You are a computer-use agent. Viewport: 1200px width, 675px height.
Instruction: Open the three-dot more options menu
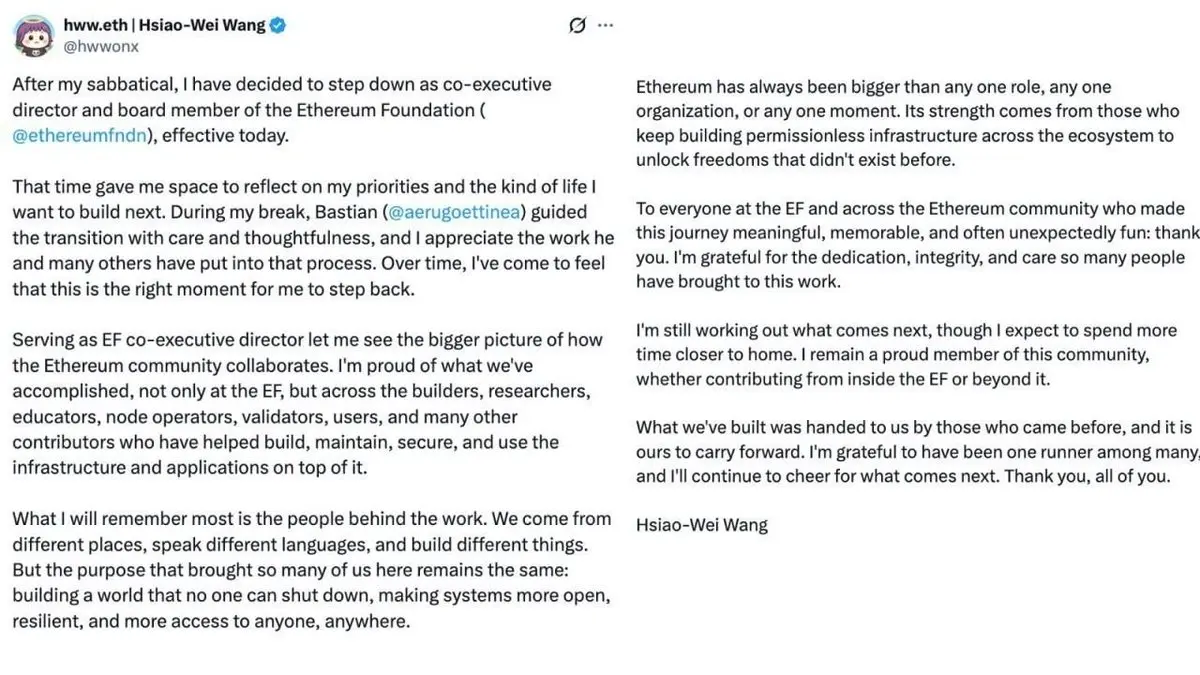point(606,26)
